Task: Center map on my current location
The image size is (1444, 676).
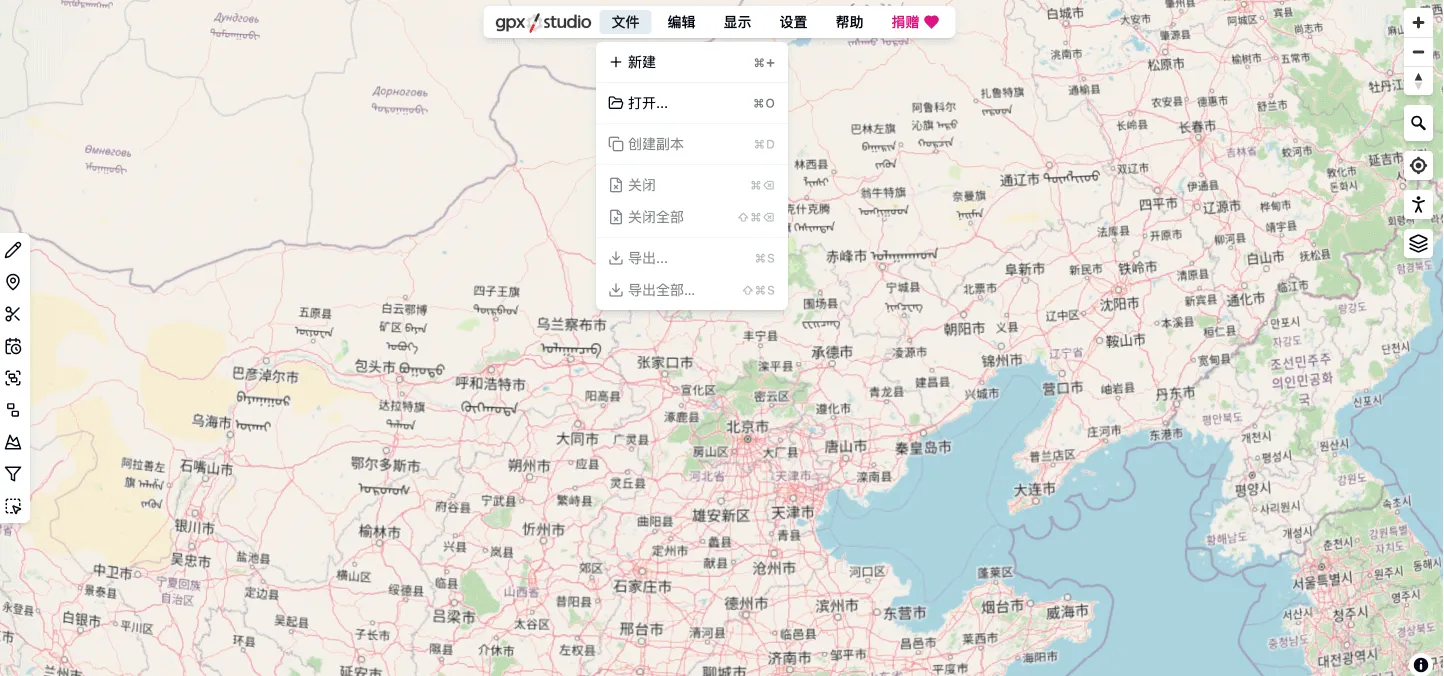Action: [x=1418, y=165]
